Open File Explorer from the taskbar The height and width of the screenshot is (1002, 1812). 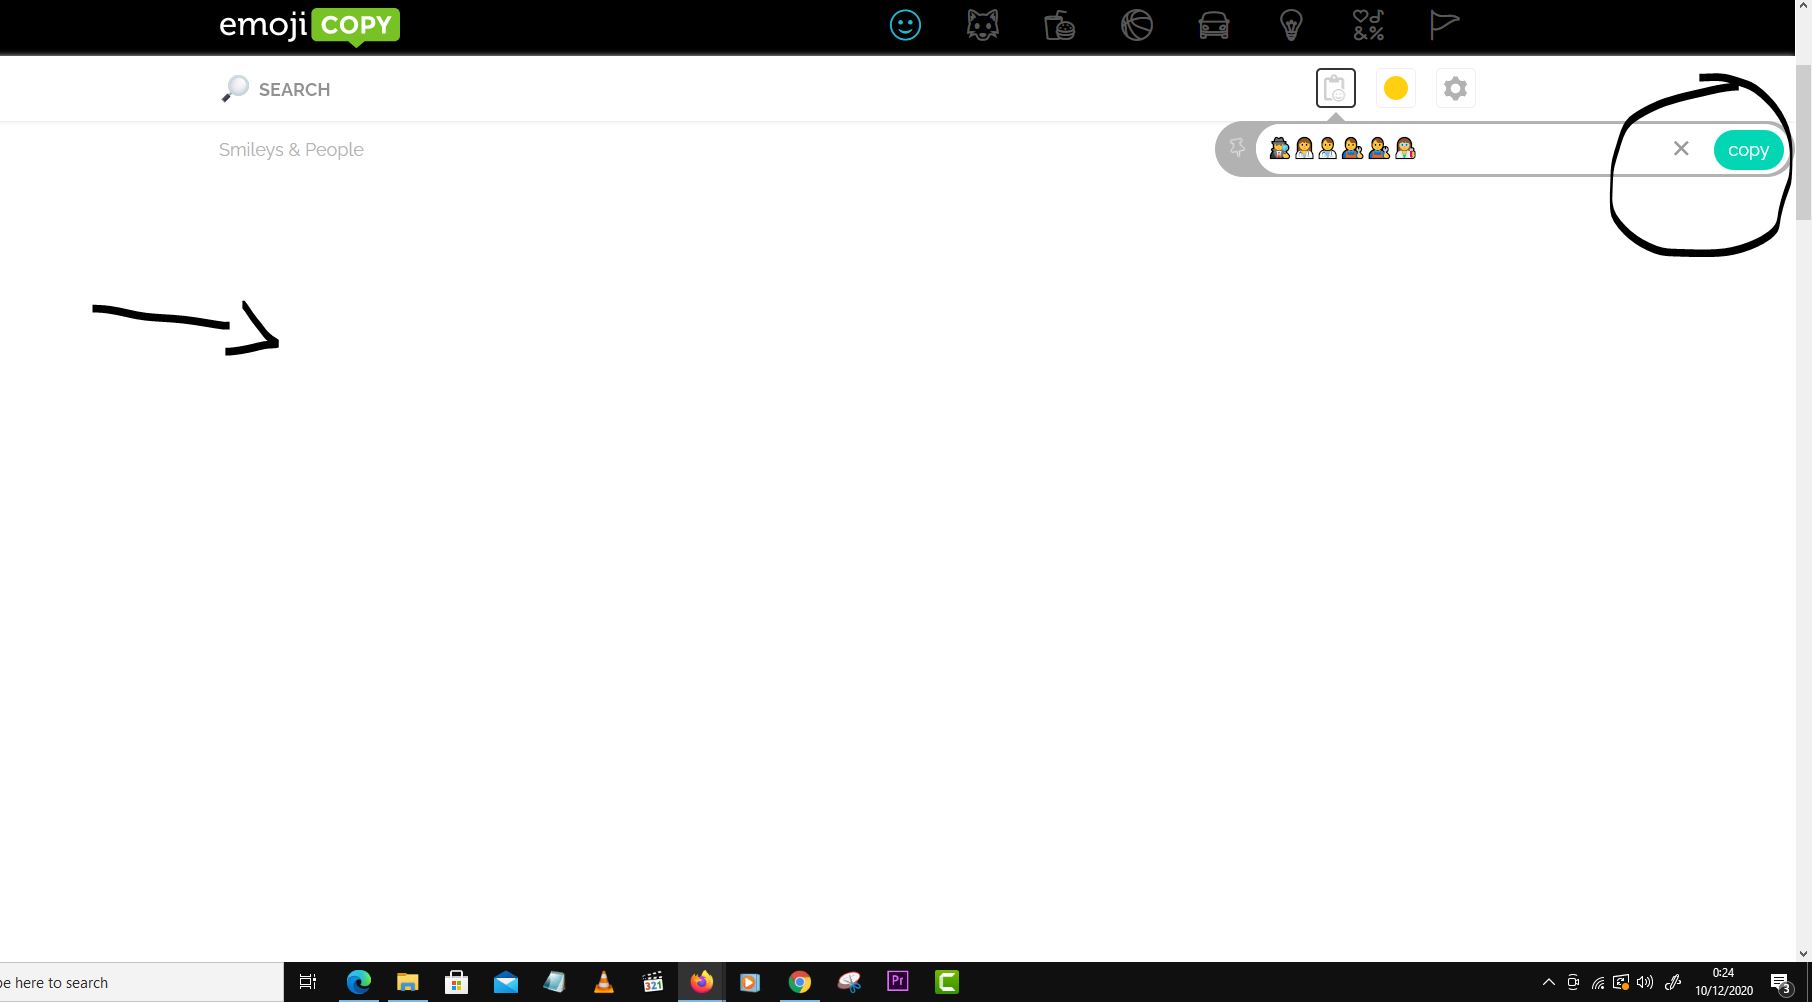[x=407, y=982]
